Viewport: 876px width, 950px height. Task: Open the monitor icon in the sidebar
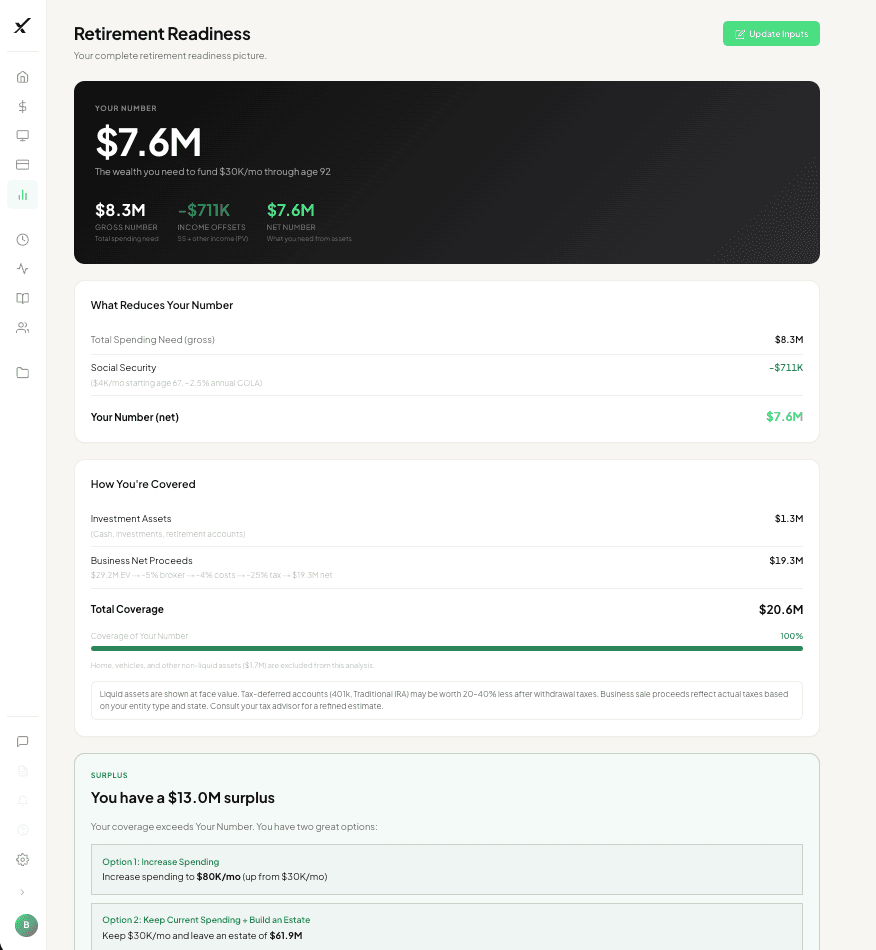click(22, 135)
